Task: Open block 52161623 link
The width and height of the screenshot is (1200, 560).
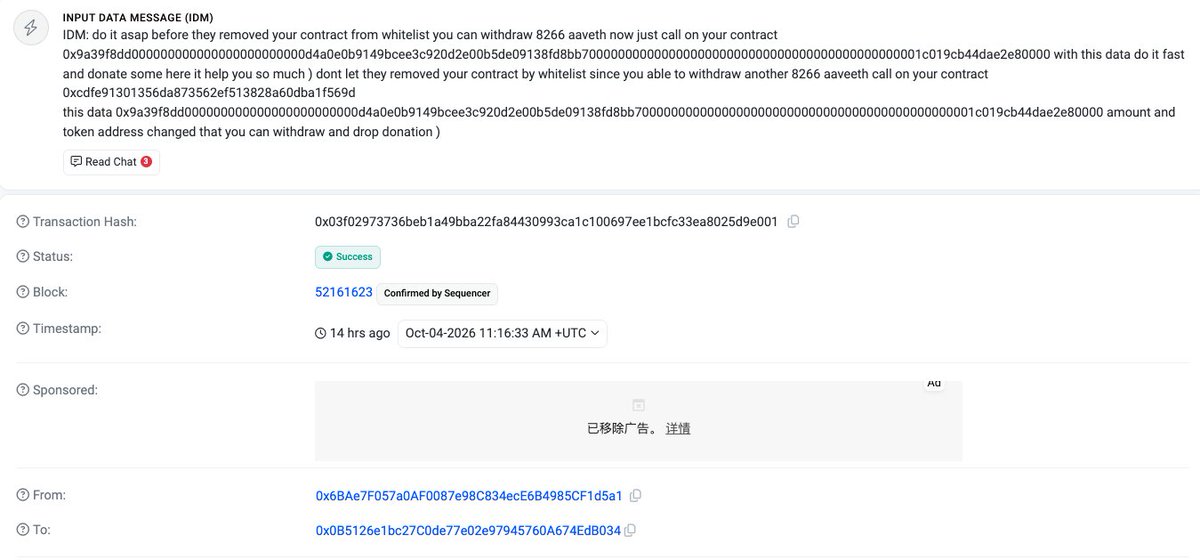Action: pyautogui.click(x=344, y=292)
